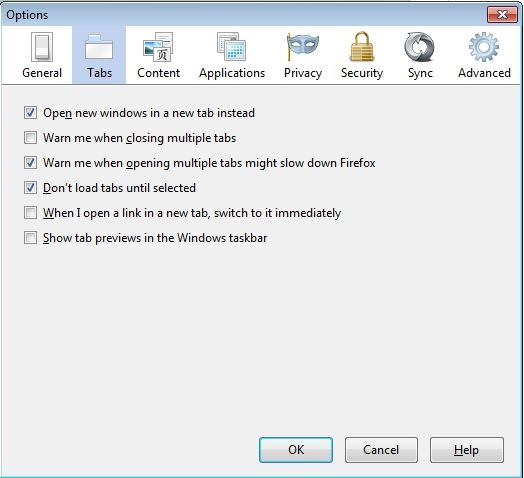Image resolution: width=524 pixels, height=478 pixels.
Task: Uncheck Open new windows in a new tab
Action: [x=30, y=113]
